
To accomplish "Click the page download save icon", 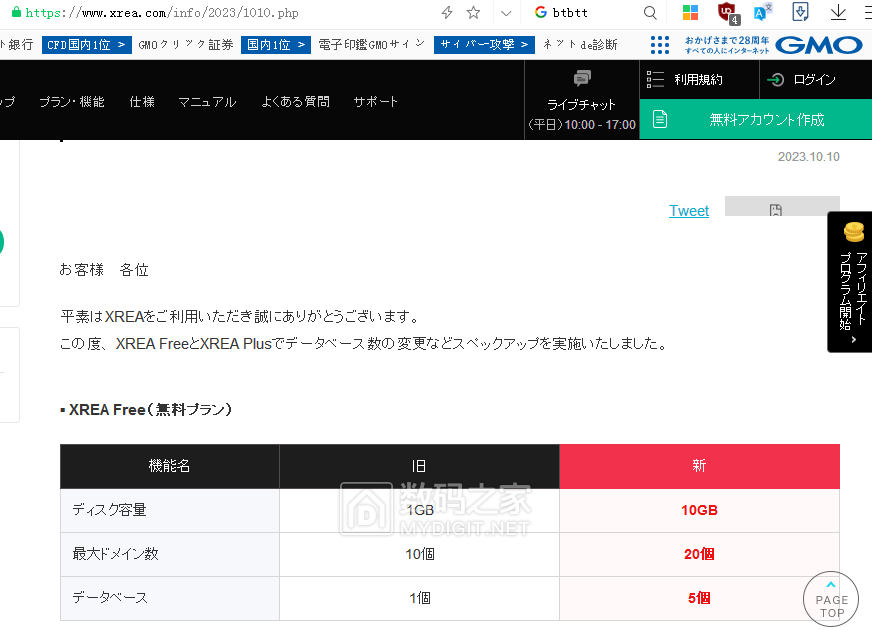I will point(800,12).
